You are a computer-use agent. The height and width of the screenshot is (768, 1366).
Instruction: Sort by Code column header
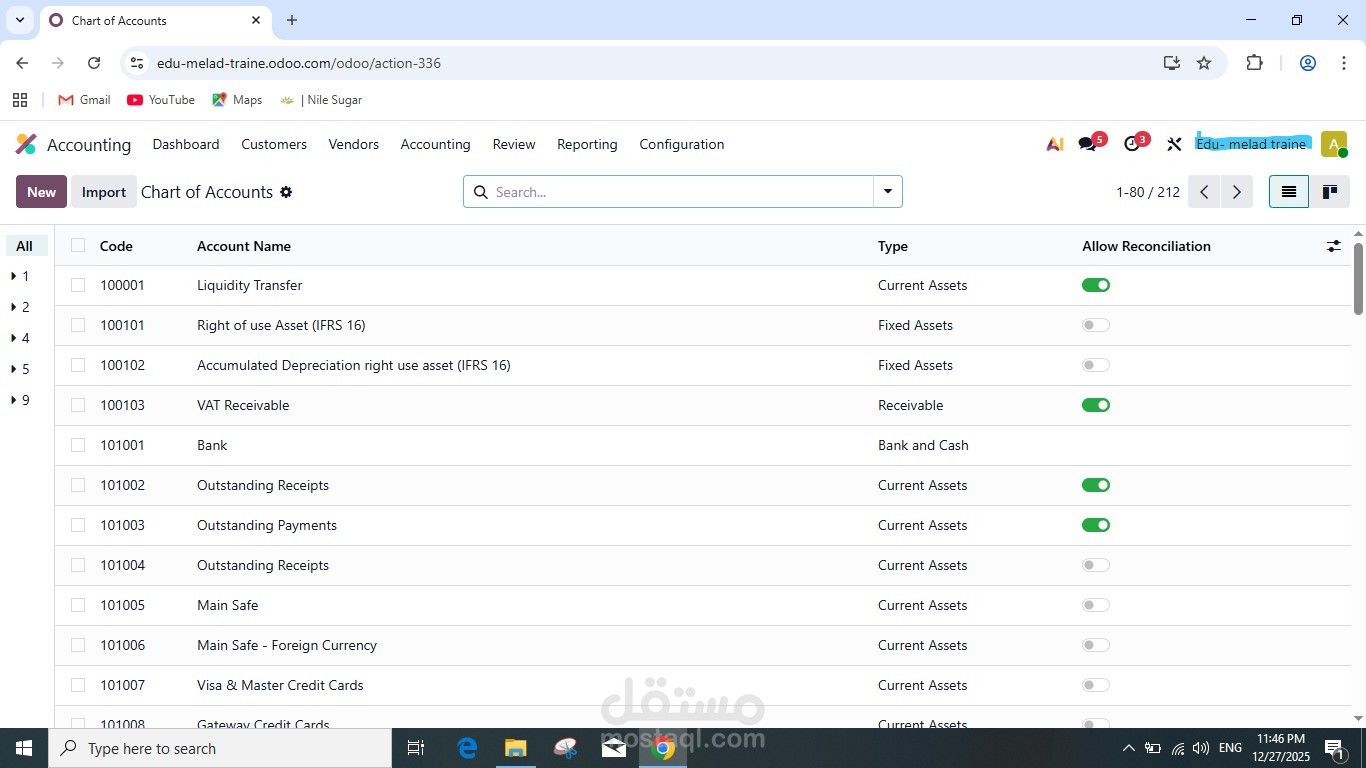point(116,246)
